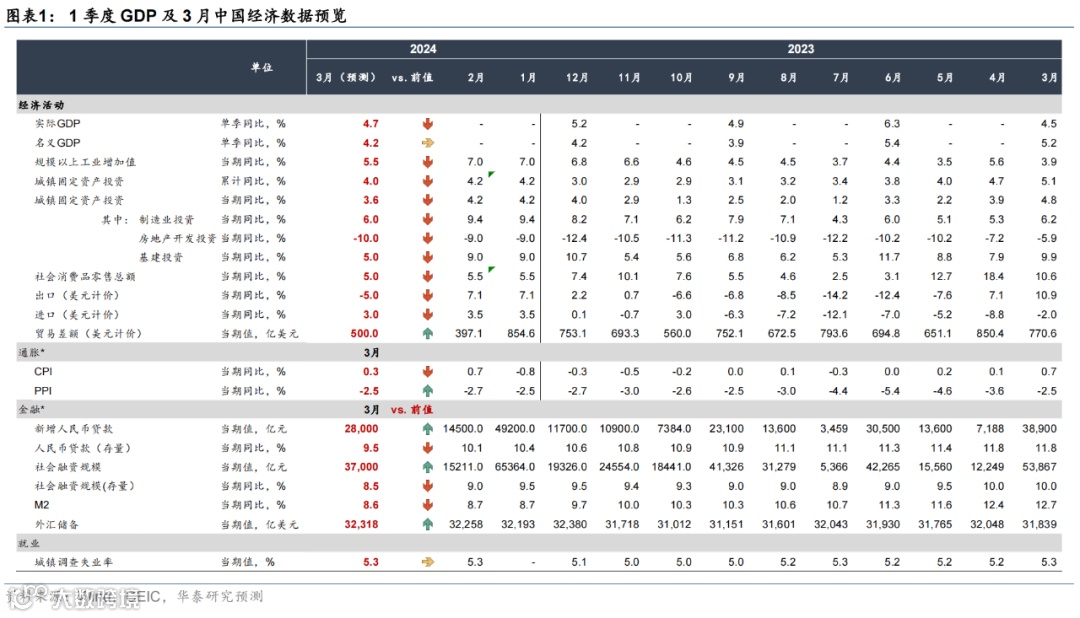Click the sideways arrow for 城镇调查失业率
This screenshot has height=618, width=1080.
pyautogui.click(x=428, y=562)
